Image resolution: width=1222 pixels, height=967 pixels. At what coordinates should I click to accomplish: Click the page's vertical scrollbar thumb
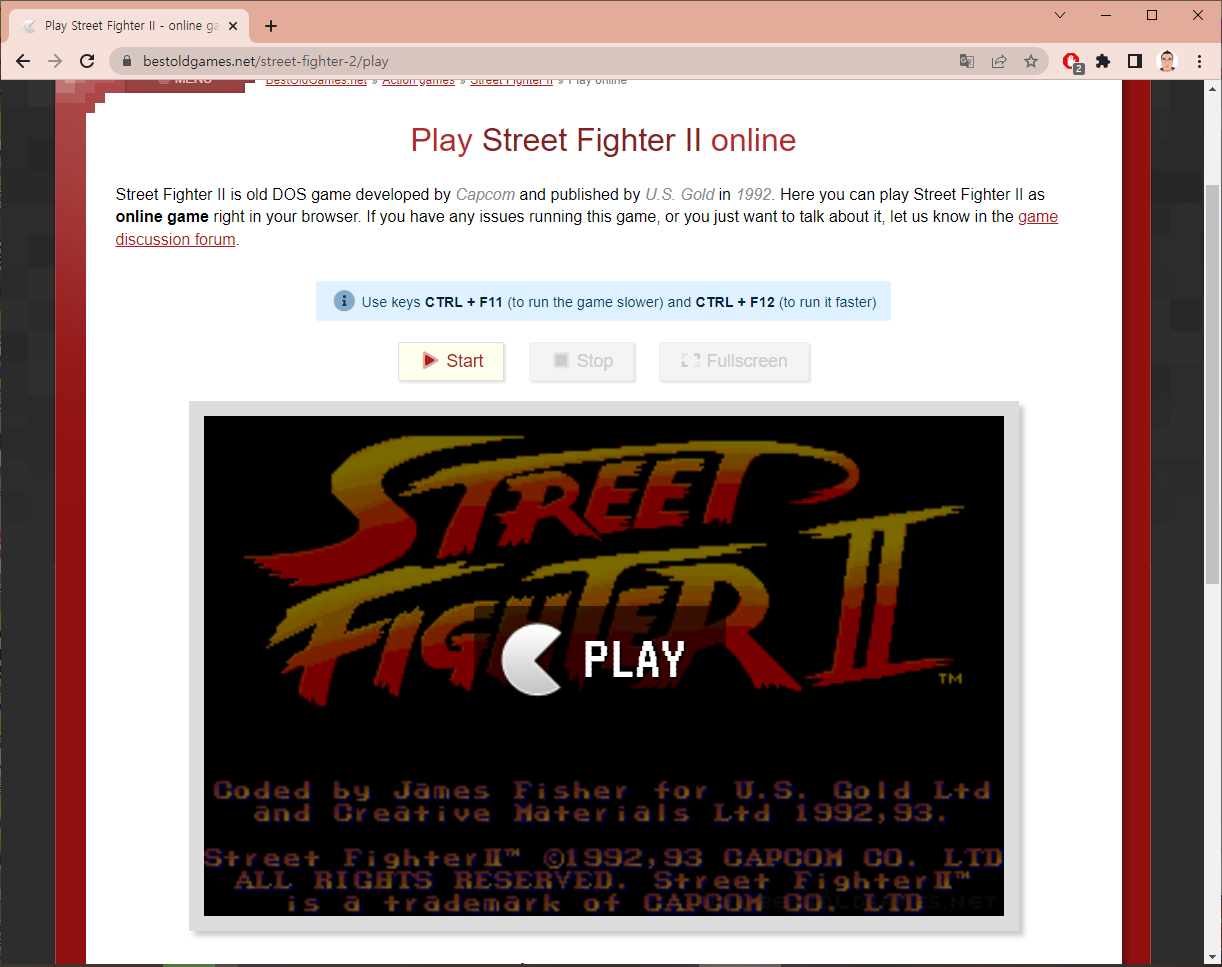click(1213, 385)
